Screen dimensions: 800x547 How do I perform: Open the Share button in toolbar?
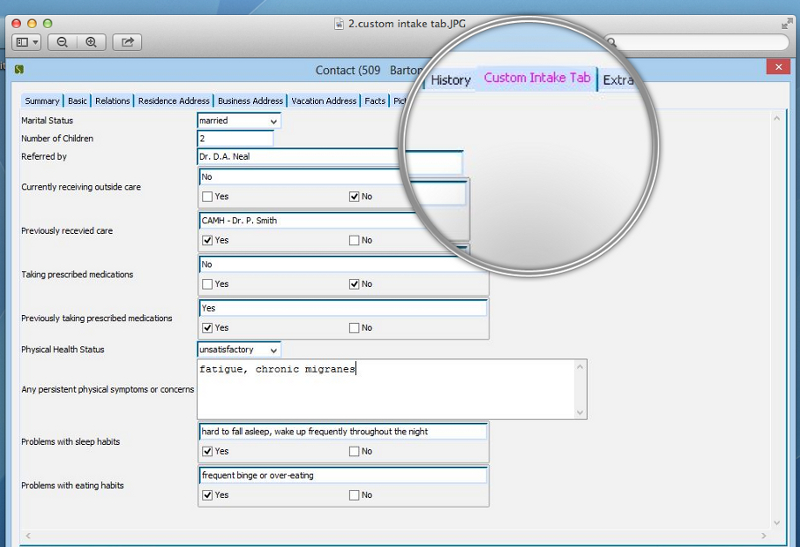(x=127, y=42)
